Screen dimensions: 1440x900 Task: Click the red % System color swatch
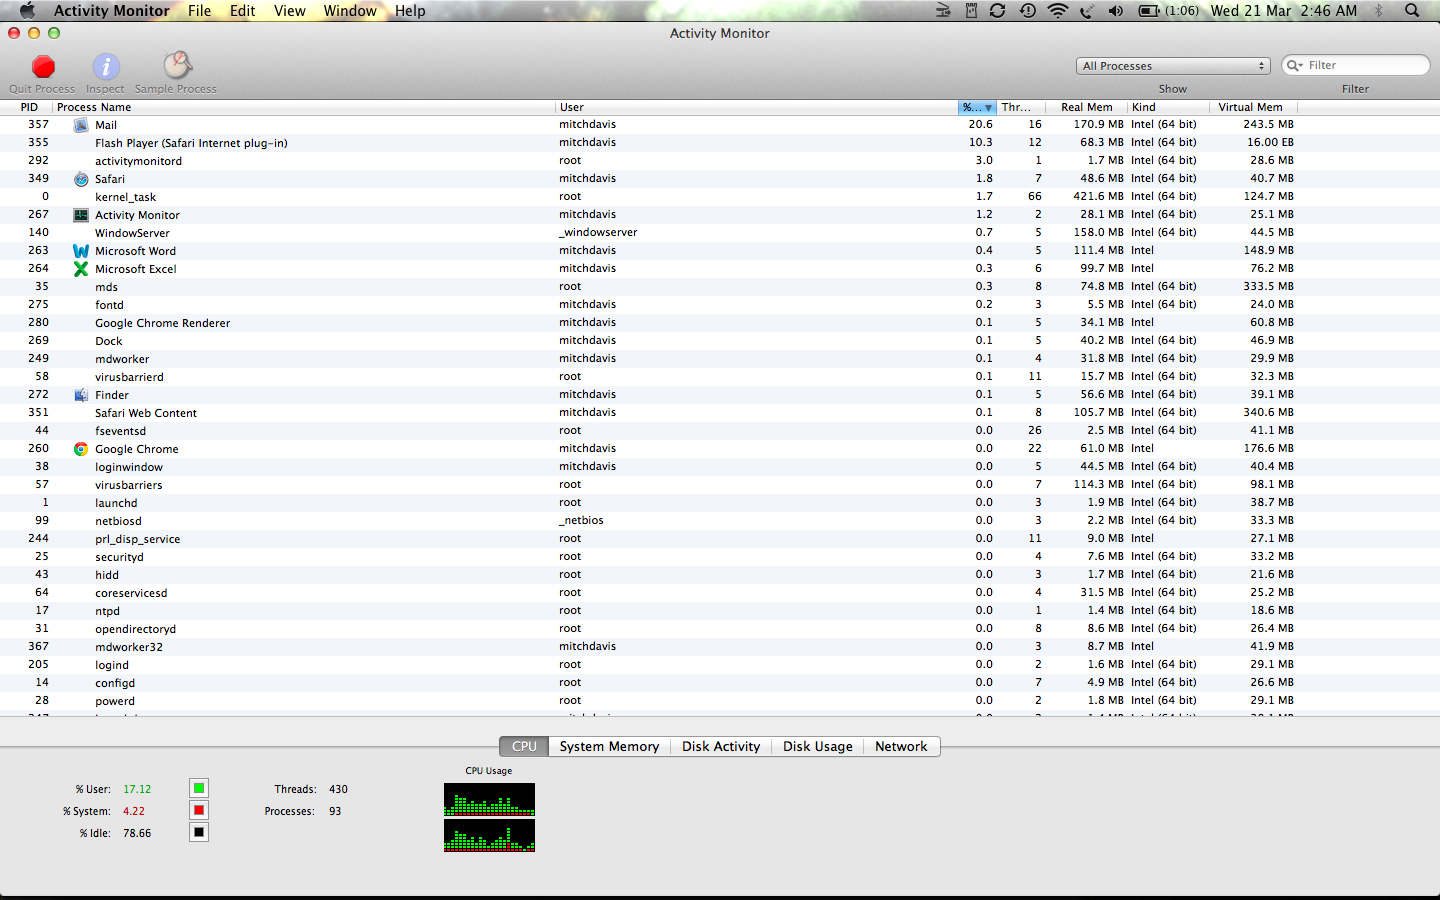coord(199,810)
